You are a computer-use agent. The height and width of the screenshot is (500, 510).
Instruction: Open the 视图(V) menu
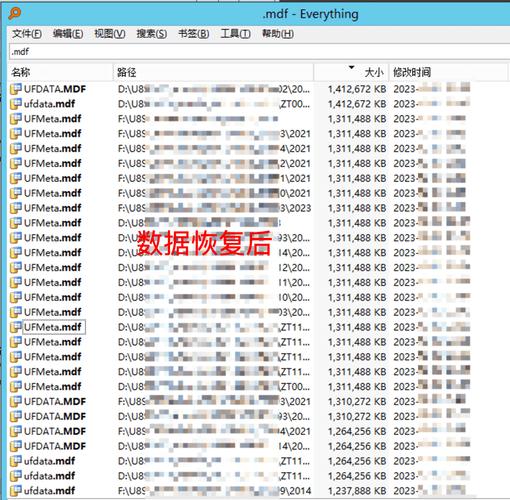point(110,34)
